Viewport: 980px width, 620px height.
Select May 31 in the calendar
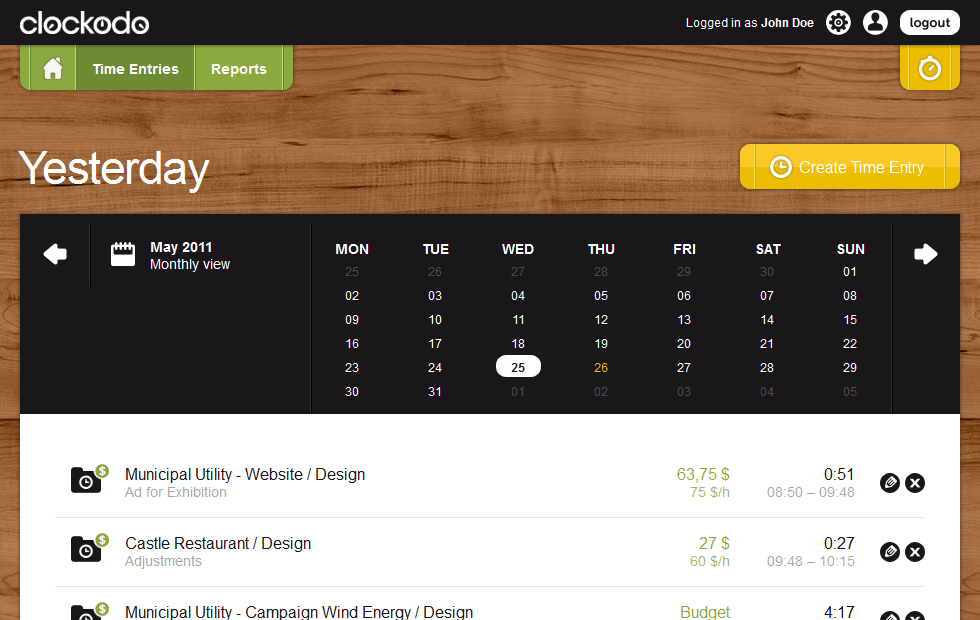pyautogui.click(x=435, y=392)
